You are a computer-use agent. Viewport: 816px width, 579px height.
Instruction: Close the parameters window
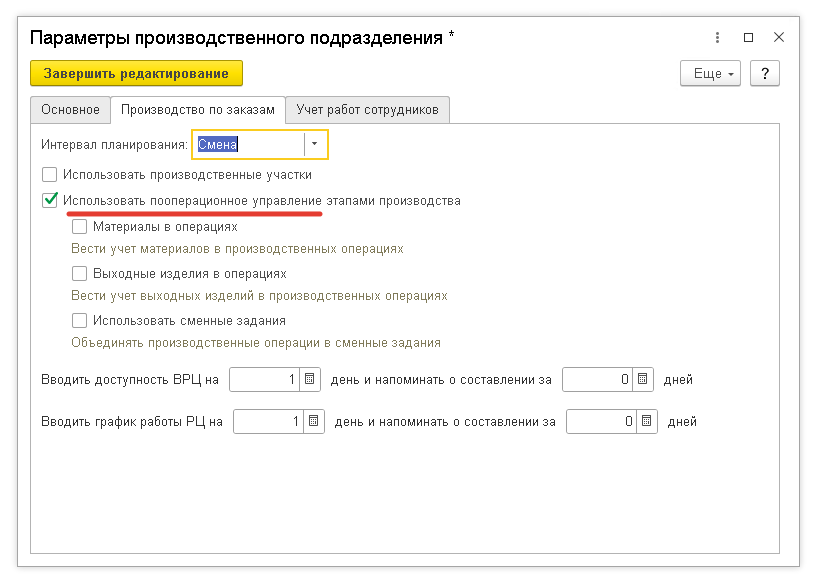click(x=779, y=38)
